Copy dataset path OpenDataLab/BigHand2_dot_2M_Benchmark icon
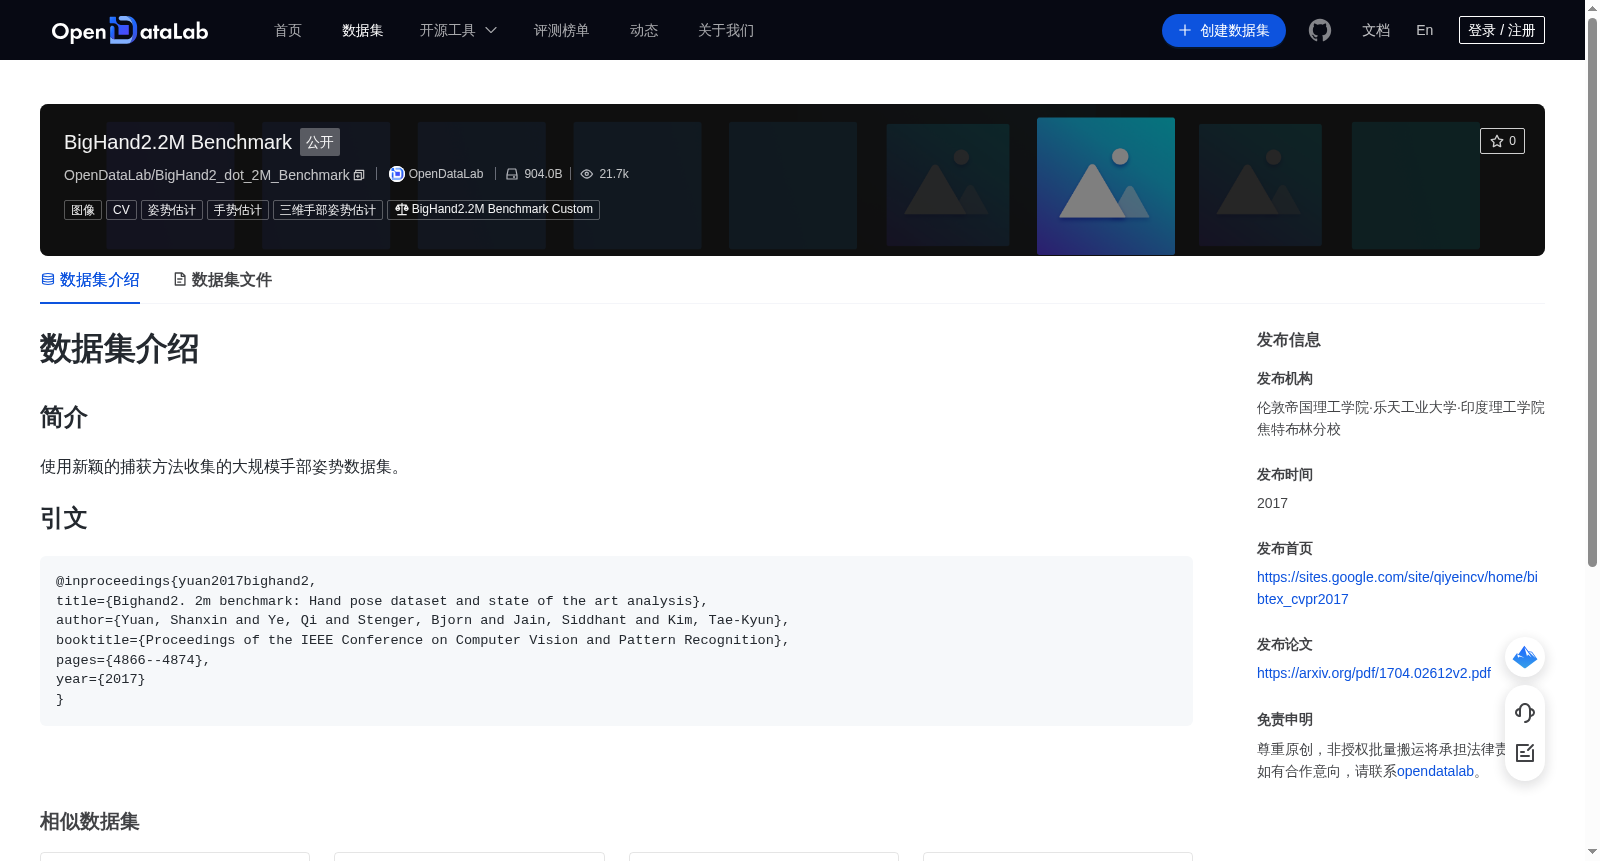1600x861 pixels. pos(359,175)
